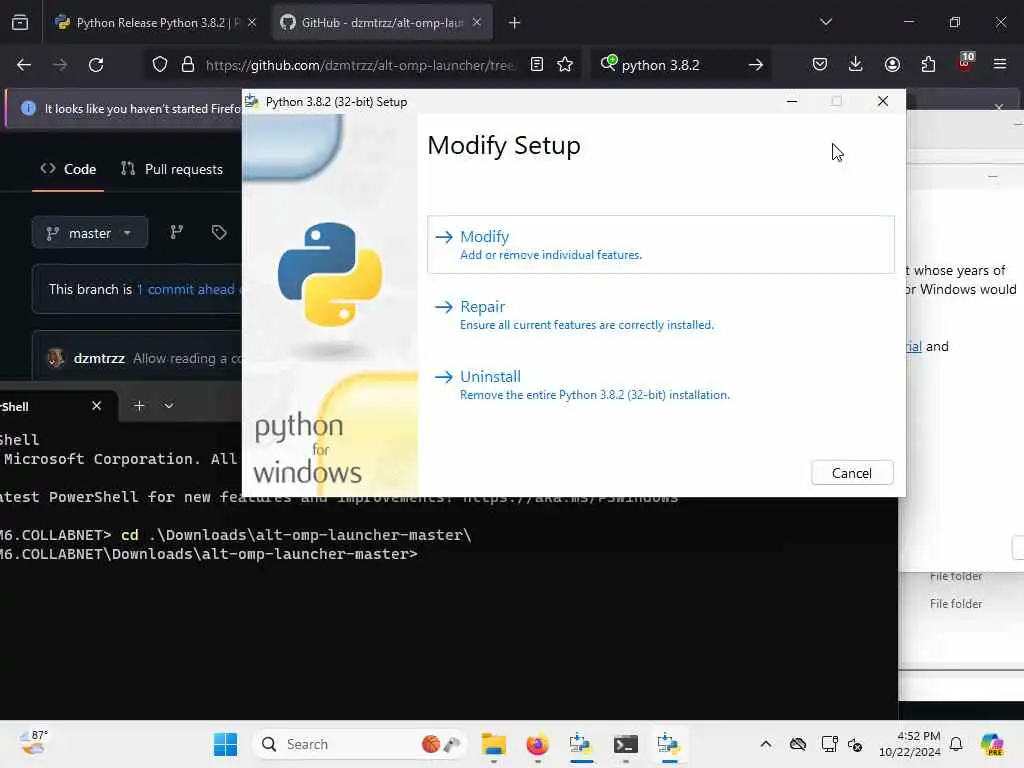Open the Firefox downloads panel
The height and width of the screenshot is (768, 1024).
point(856,64)
